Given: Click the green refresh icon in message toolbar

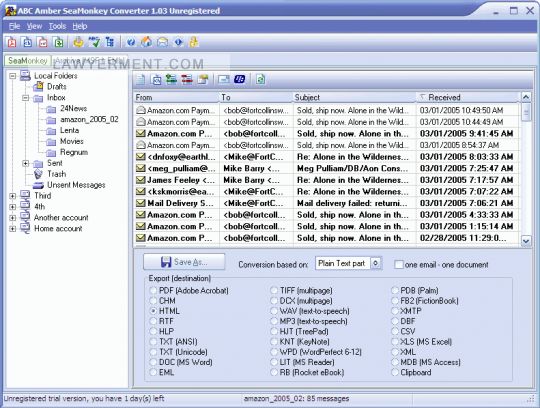Looking at the screenshot, I should point(261,80).
